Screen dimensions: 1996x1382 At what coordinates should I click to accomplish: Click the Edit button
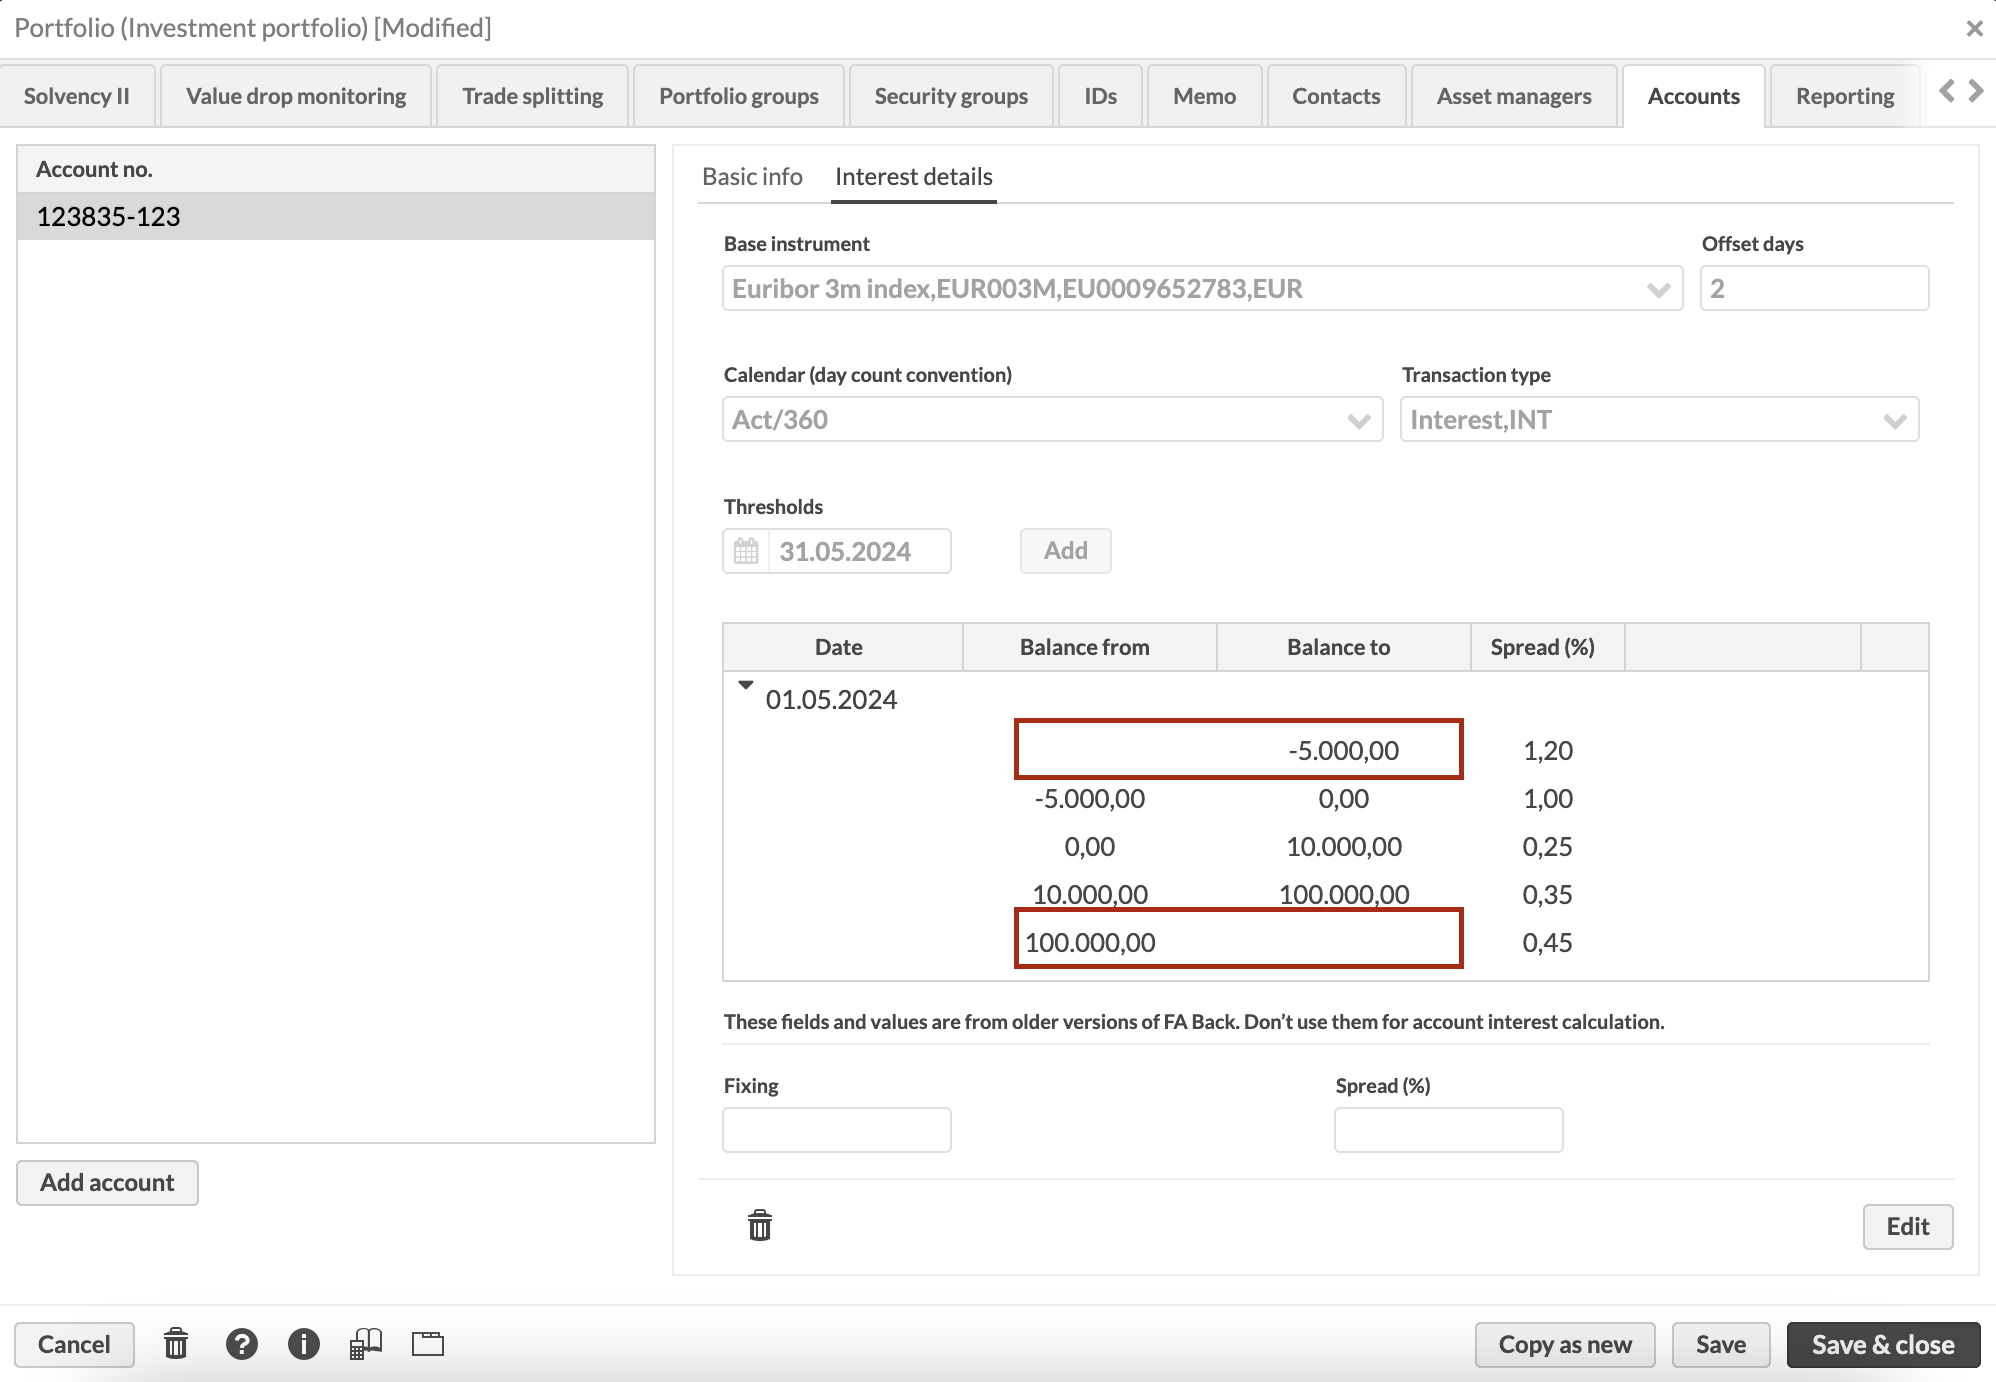[1908, 1227]
